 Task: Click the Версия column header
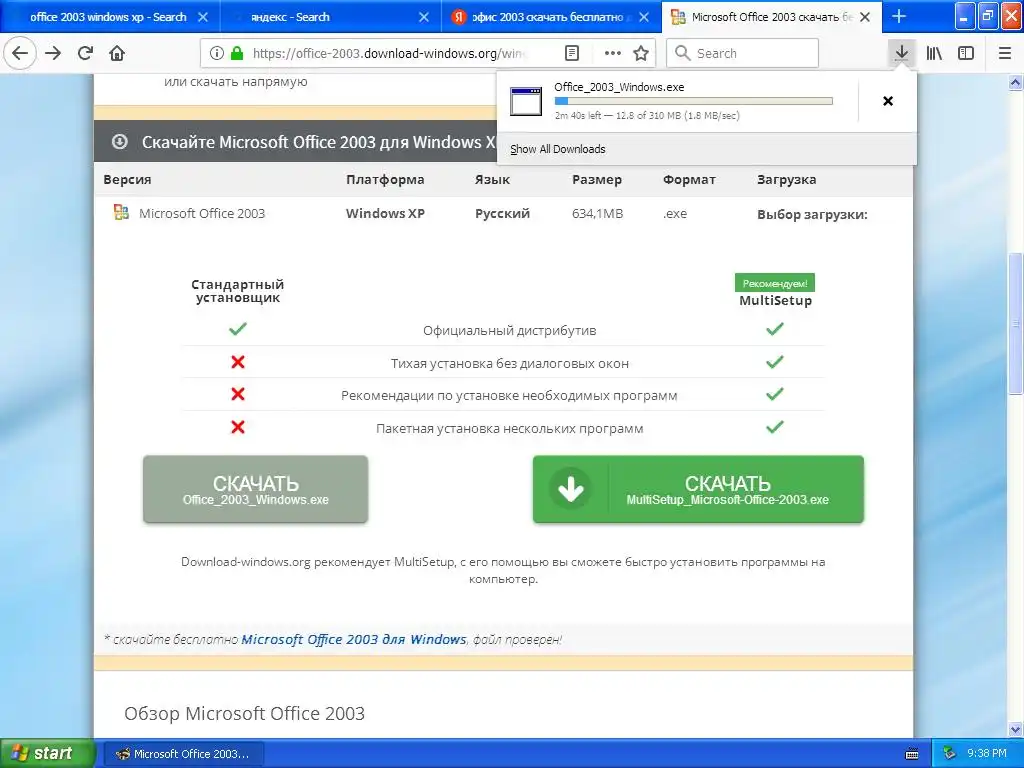pyautogui.click(x=127, y=180)
